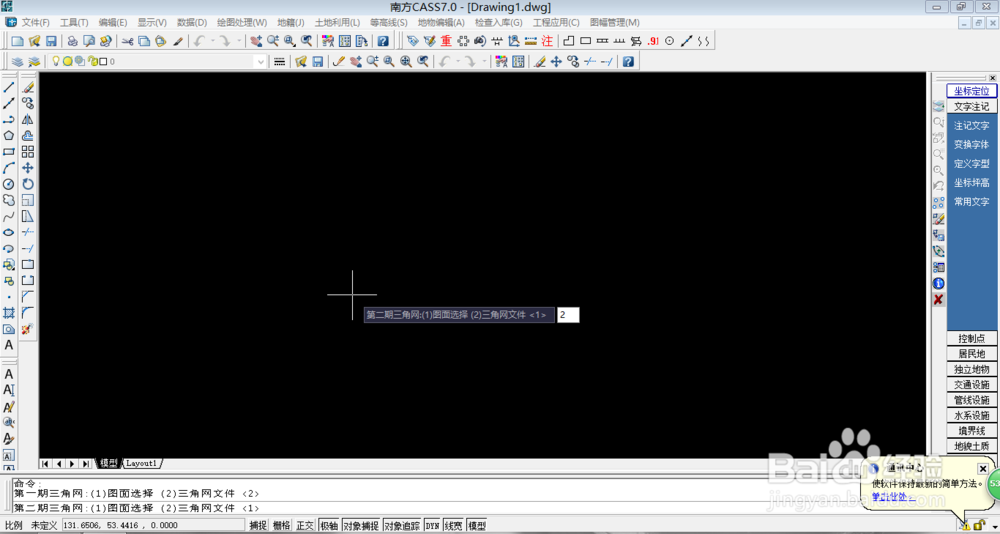Click the next layout tab arrow
This screenshot has width=1000, height=534.
click(x=72, y=464)
